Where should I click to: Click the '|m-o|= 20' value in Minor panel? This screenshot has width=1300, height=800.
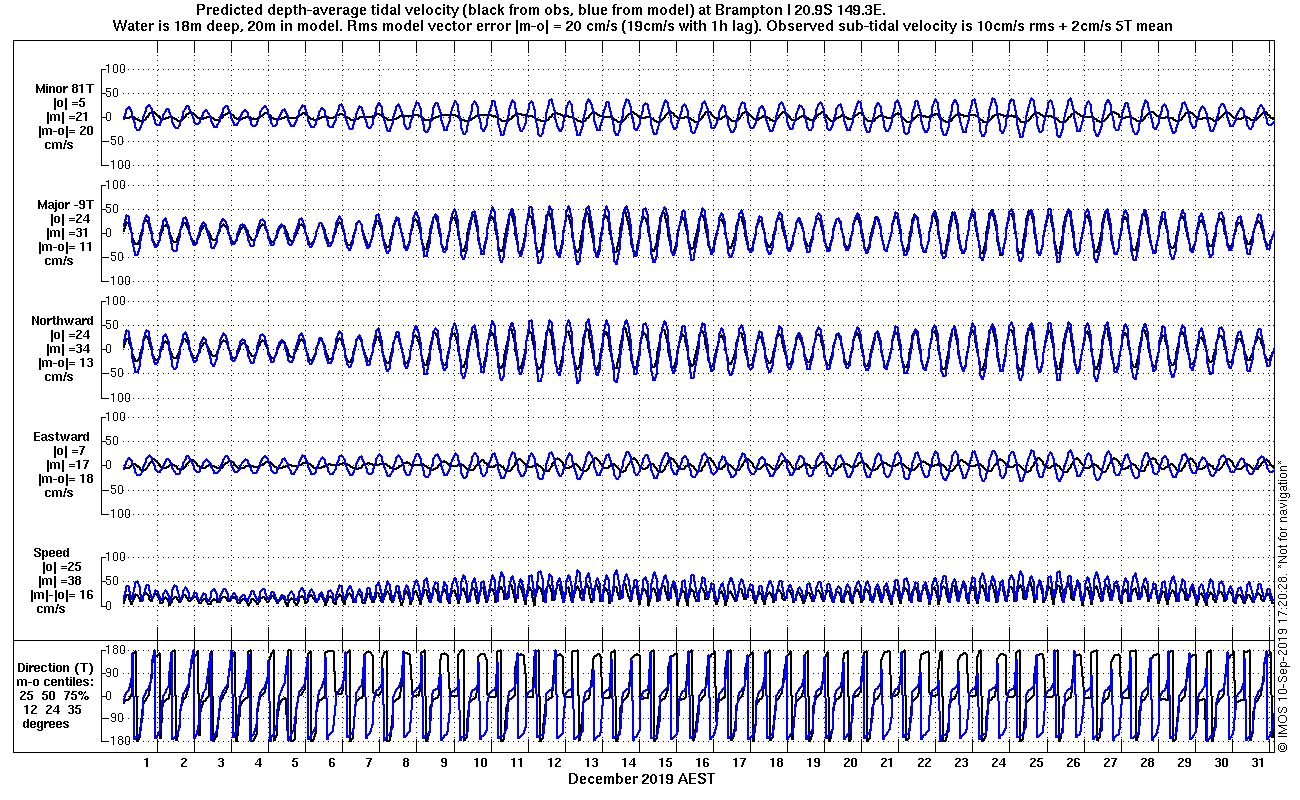(x=64, y=131)
